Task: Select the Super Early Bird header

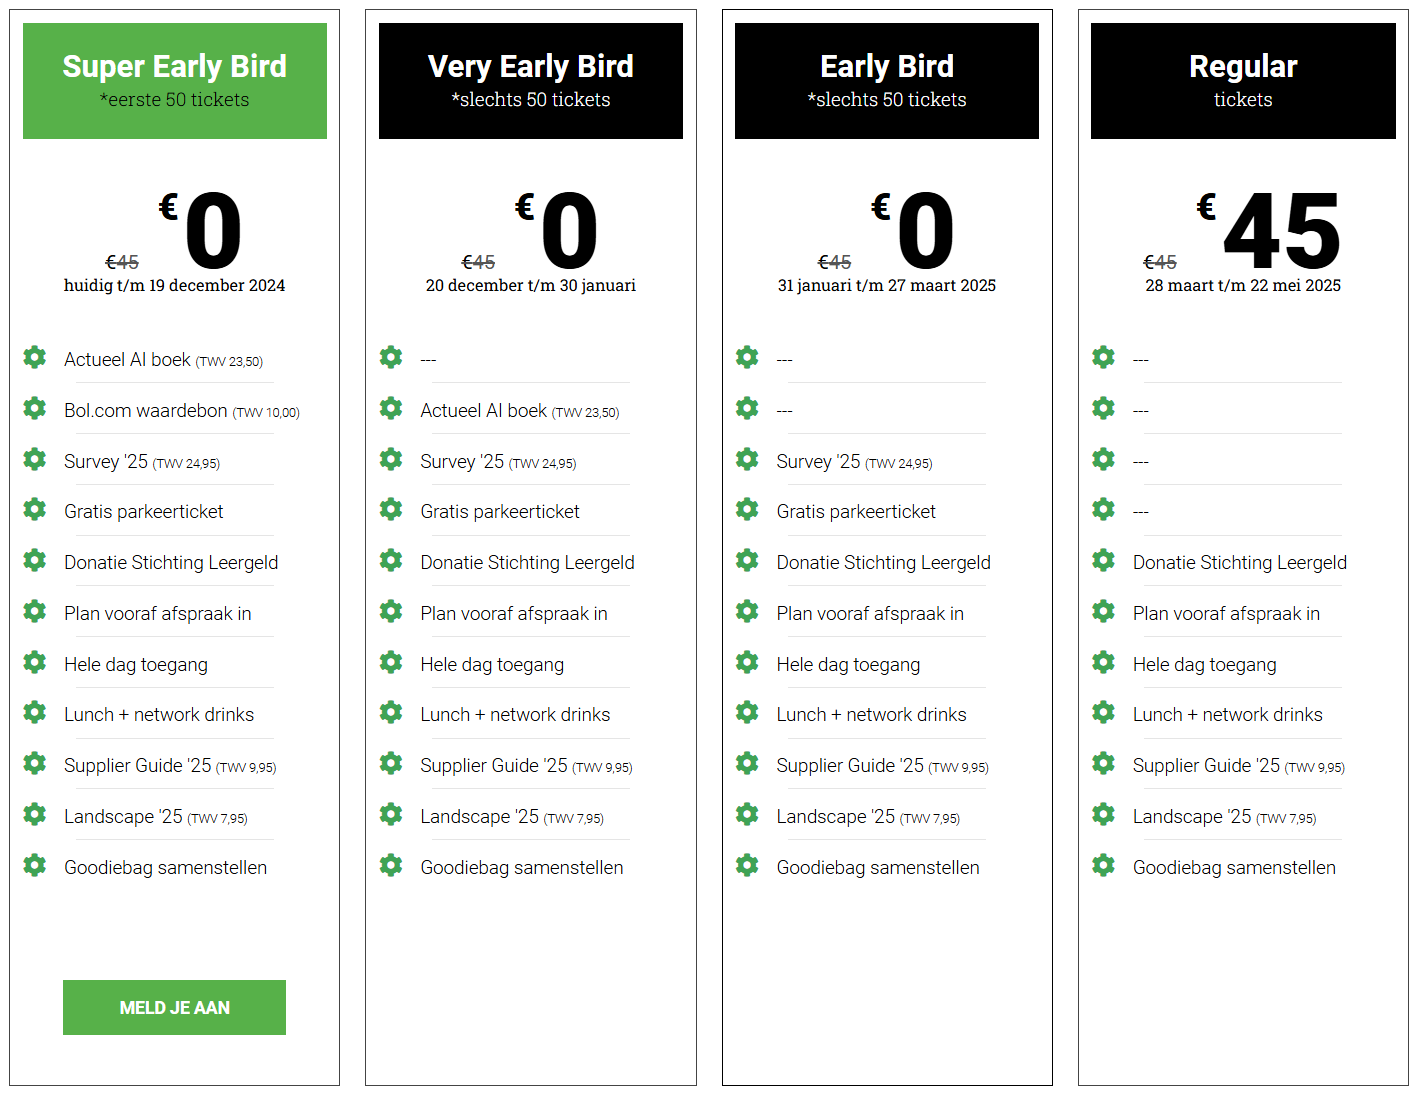Action: point(175,81)
